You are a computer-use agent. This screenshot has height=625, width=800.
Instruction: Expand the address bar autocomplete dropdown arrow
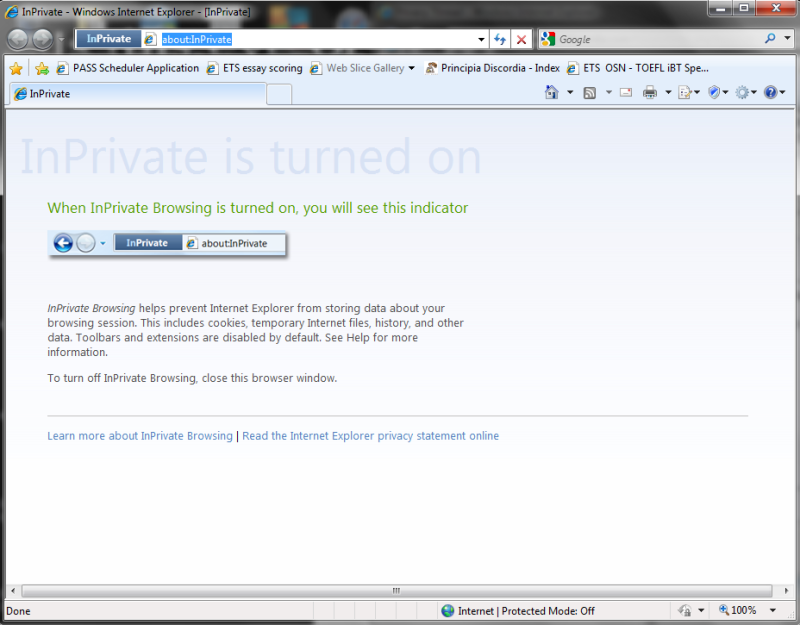(481, 39)
